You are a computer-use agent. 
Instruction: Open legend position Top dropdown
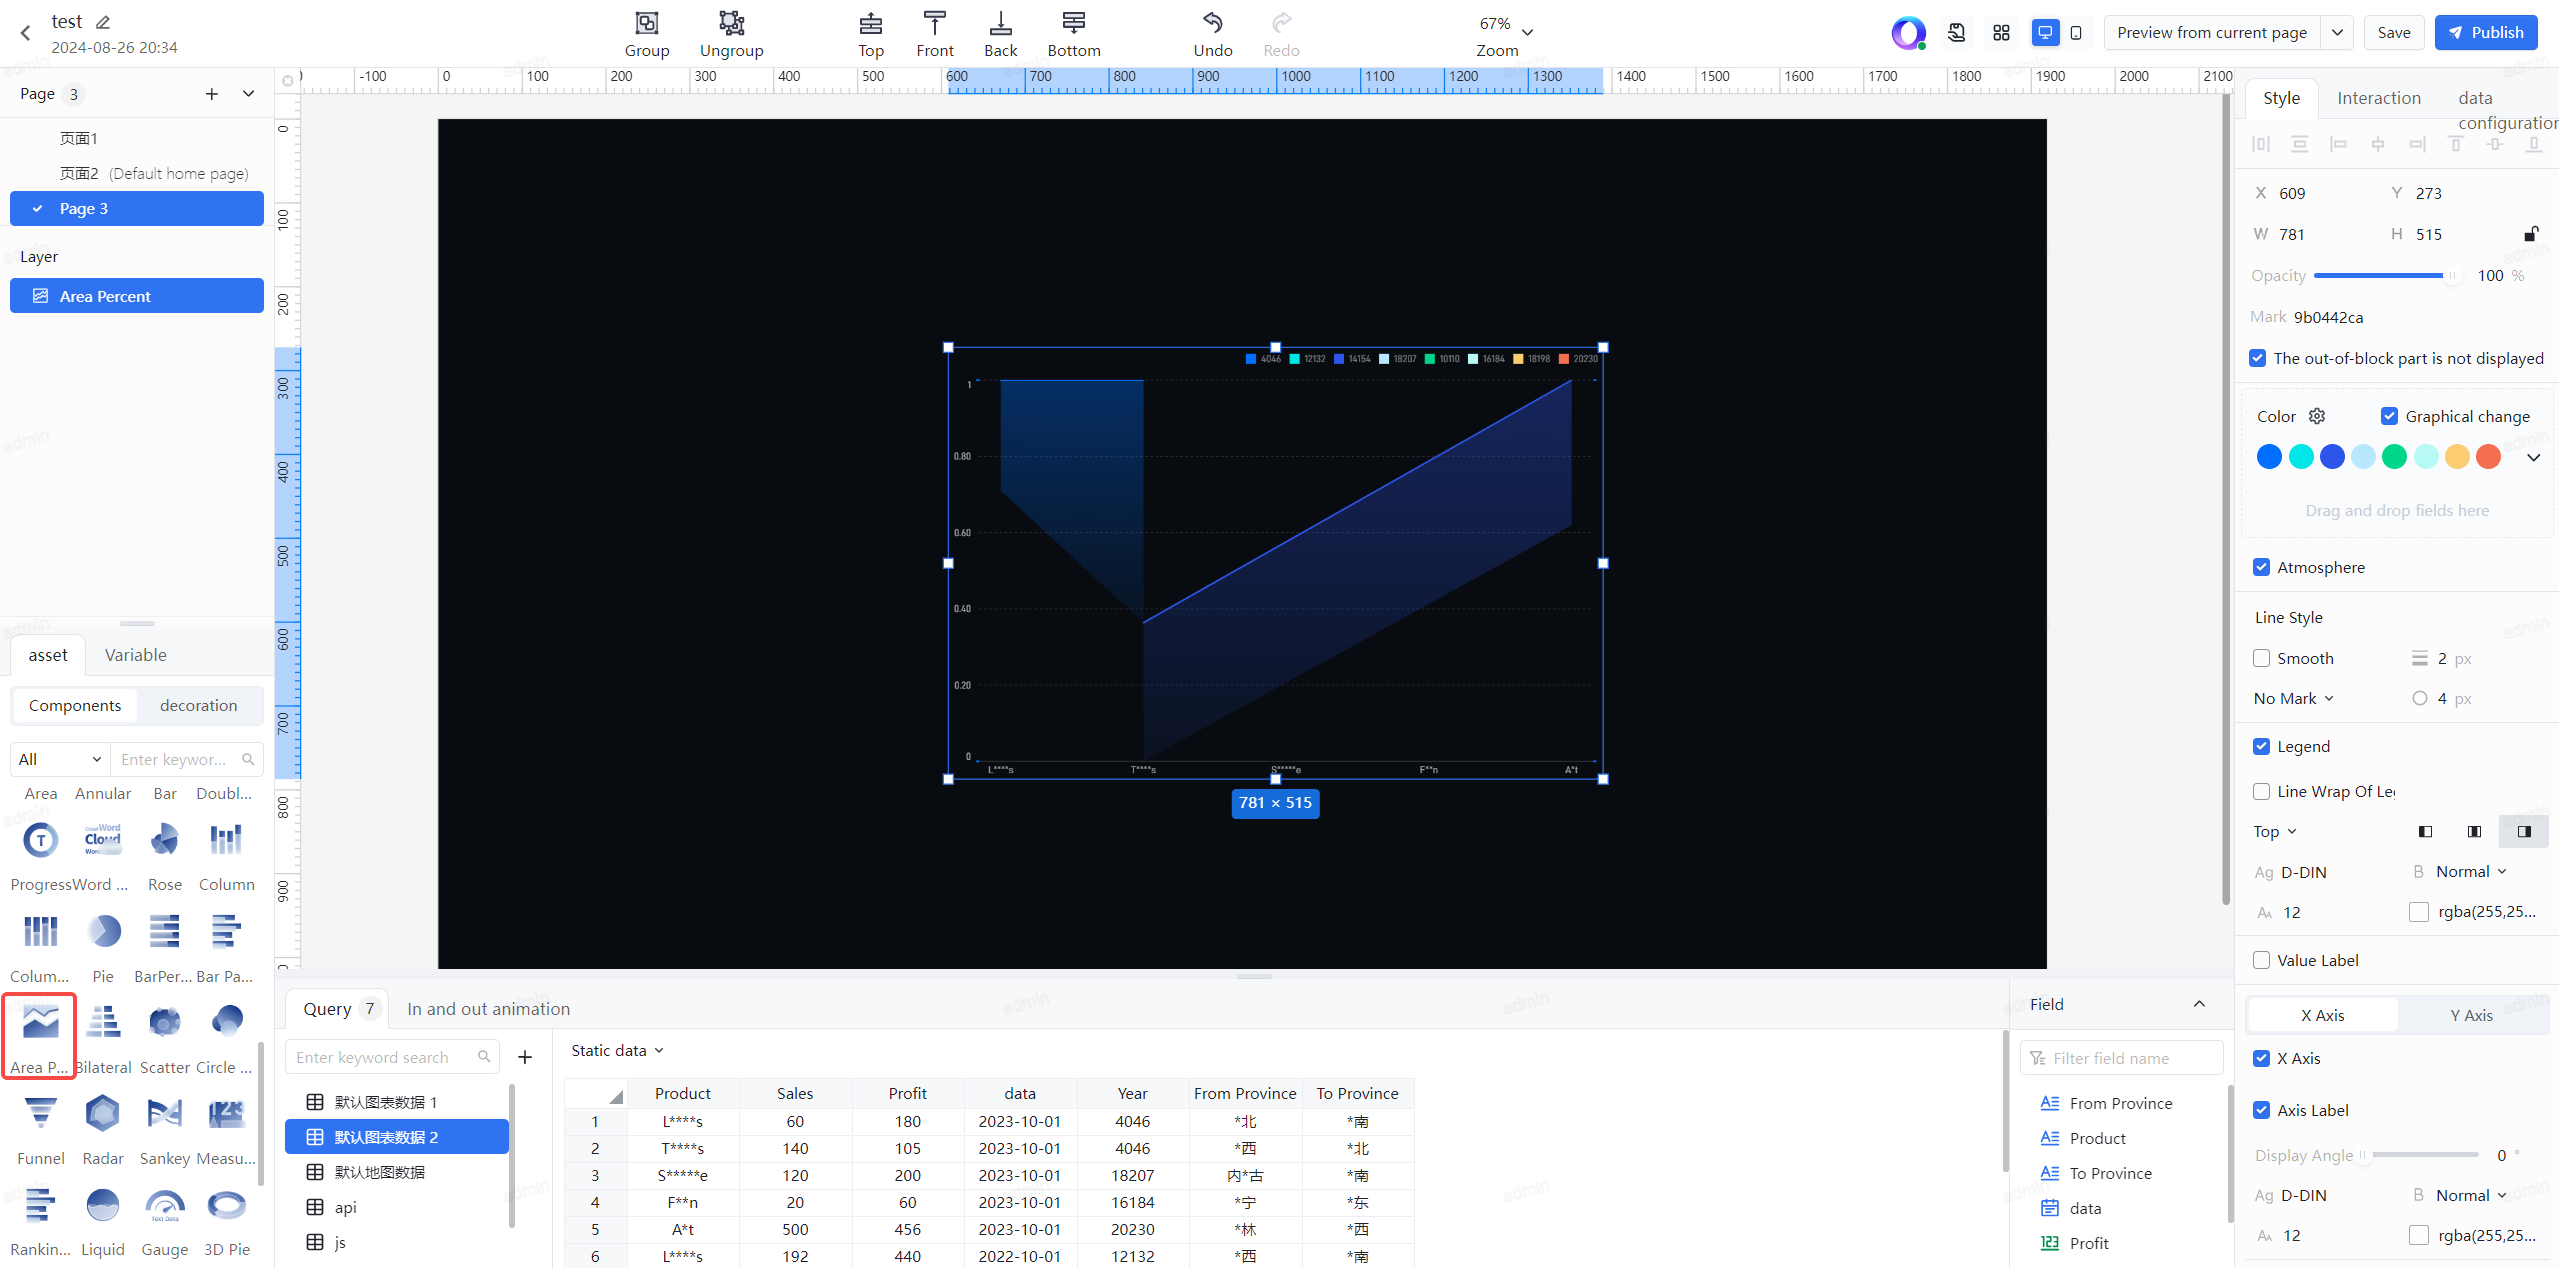pyautogui.click(x=2275, y=831)
